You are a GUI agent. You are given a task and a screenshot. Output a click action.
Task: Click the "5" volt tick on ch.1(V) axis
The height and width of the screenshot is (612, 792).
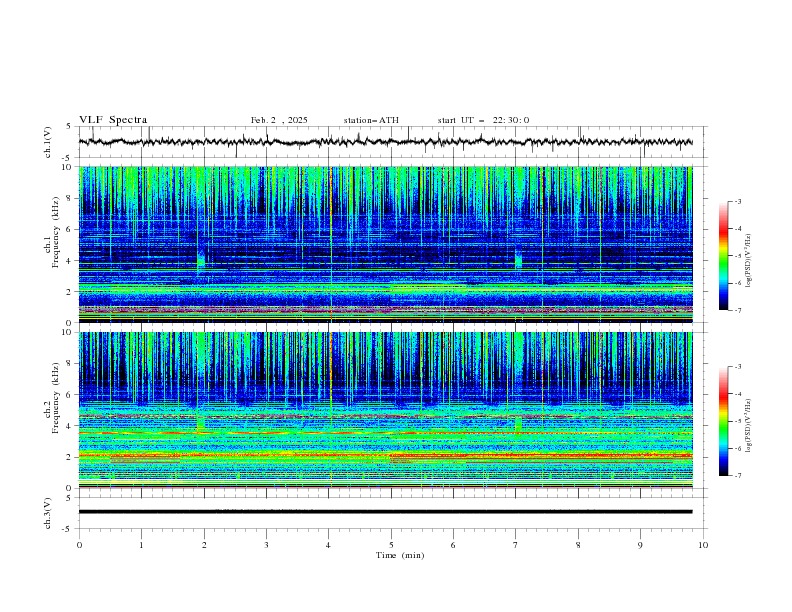[x=69, y=126]
